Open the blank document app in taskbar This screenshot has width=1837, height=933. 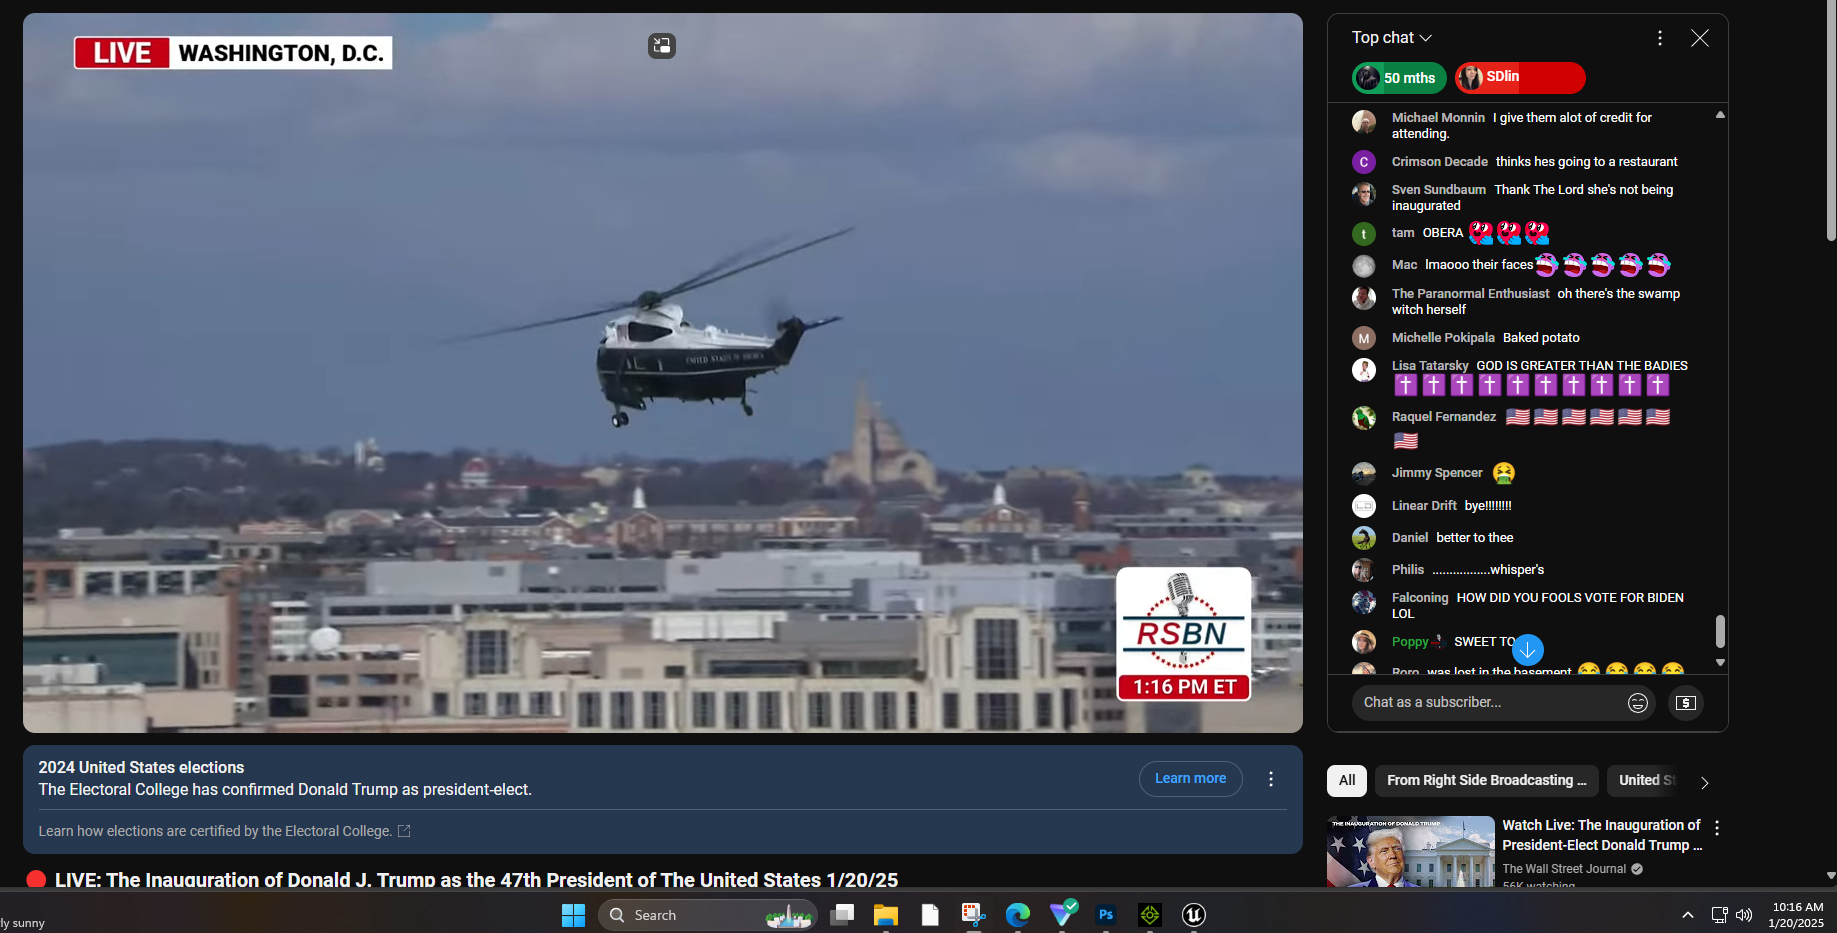pyautogui.click(x=930, y=915)
